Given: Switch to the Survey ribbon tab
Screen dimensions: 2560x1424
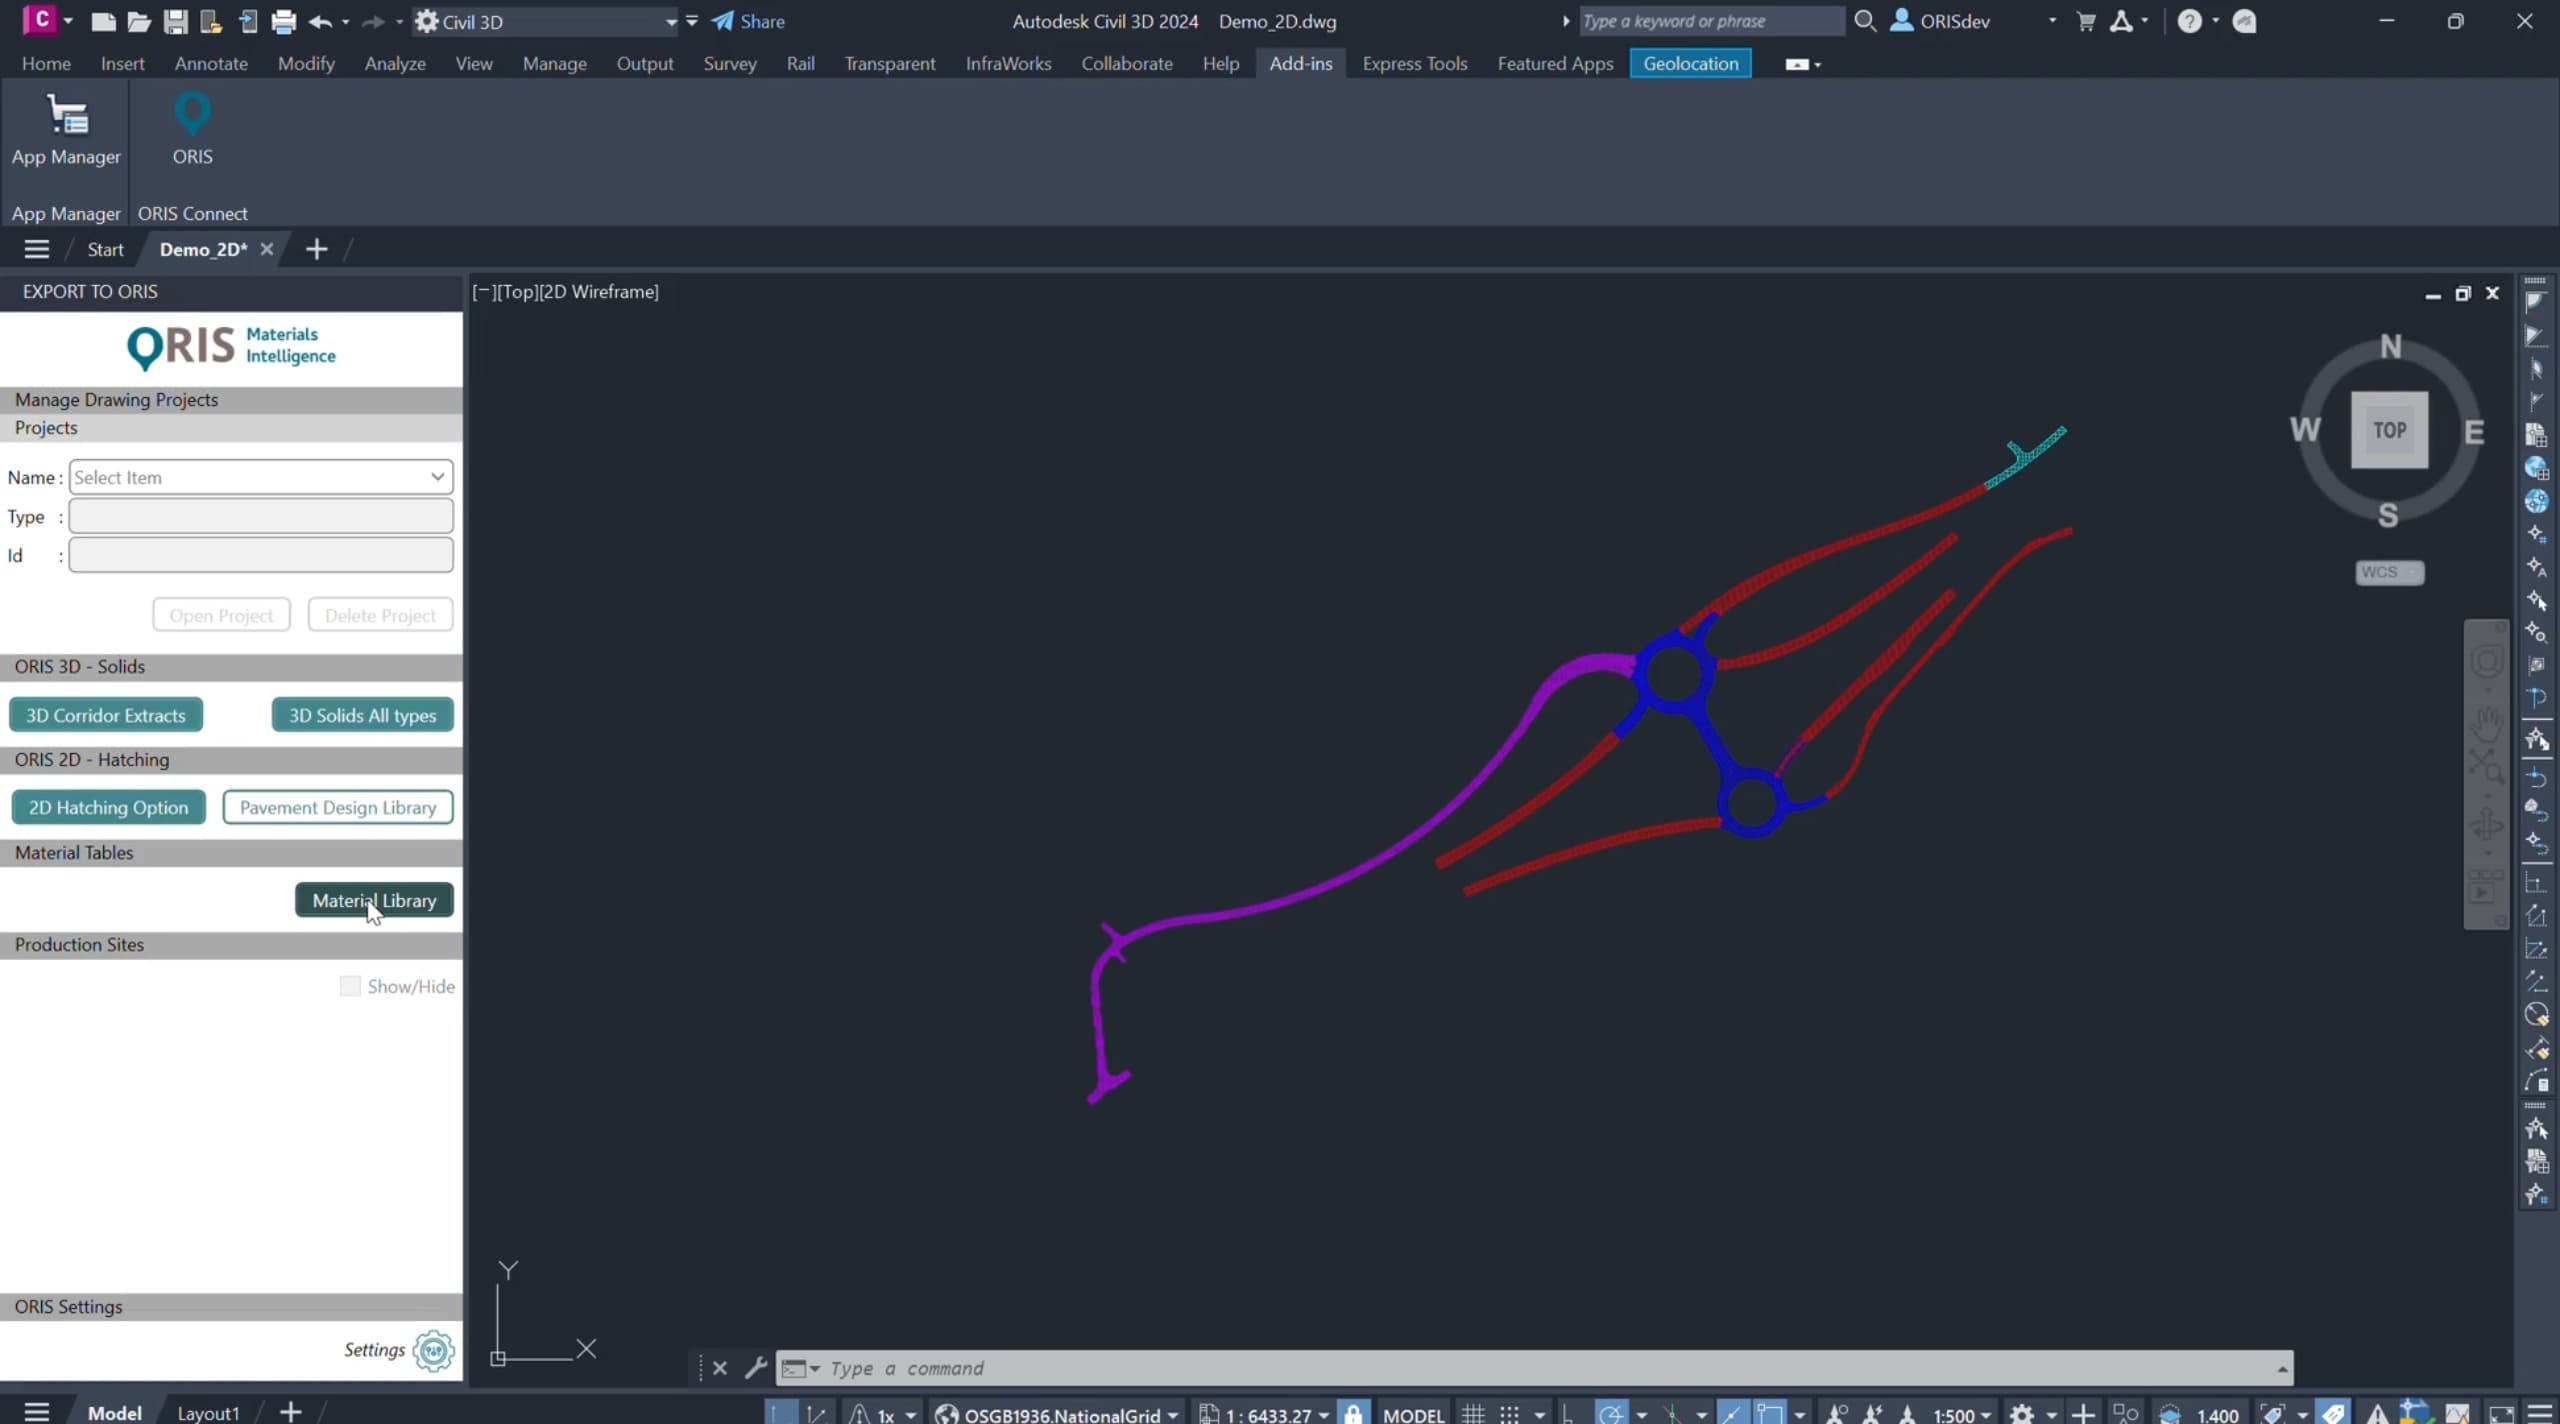Looking at the screenshot, I should point(729,63).
